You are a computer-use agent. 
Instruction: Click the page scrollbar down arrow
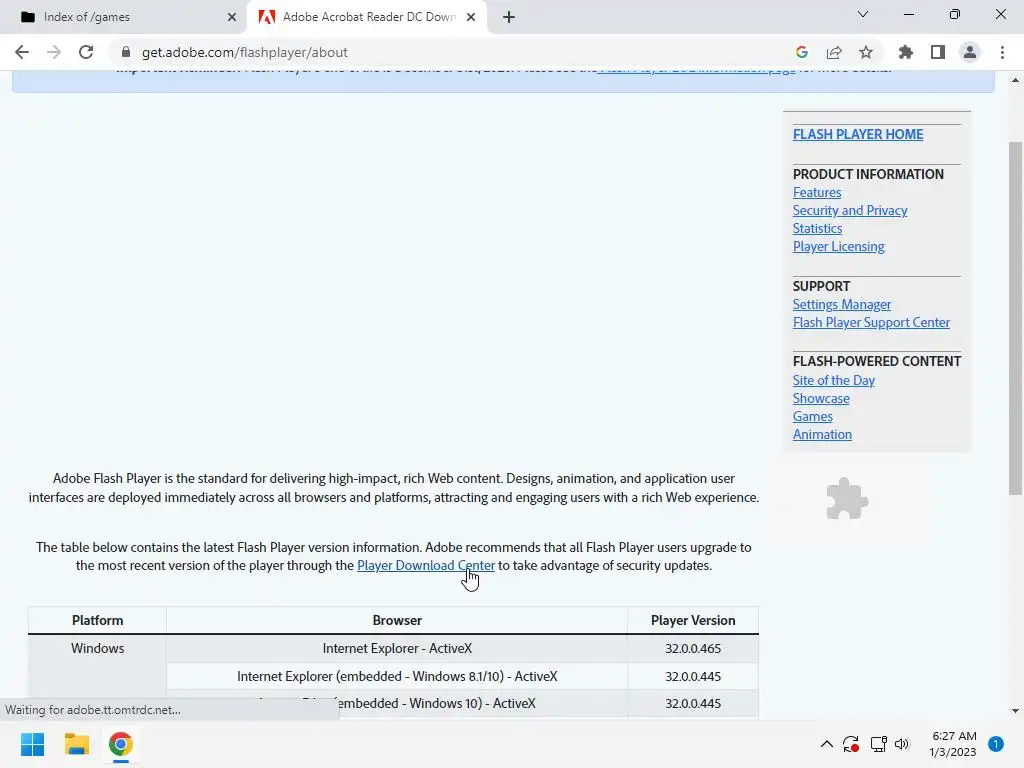click(x=1015, y=711)
